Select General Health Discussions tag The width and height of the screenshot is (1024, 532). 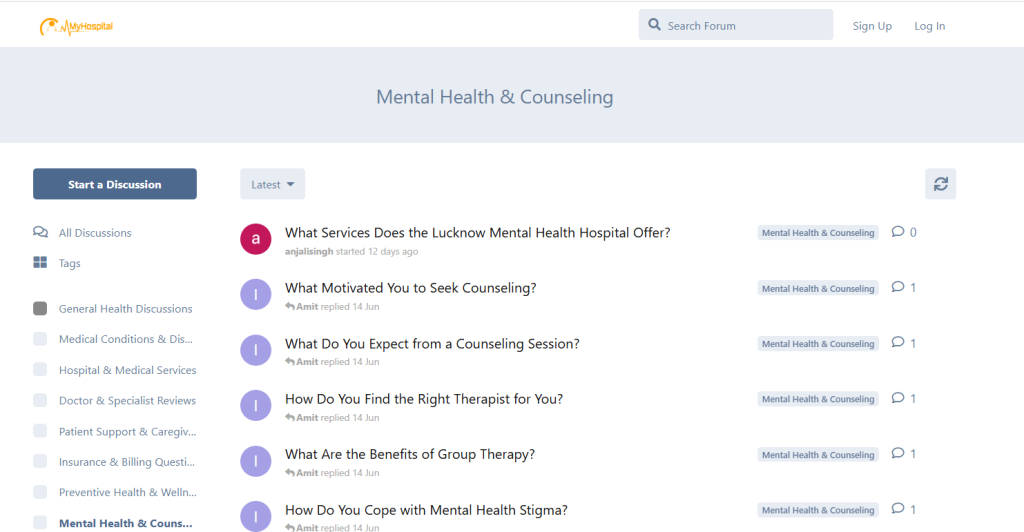125,309
